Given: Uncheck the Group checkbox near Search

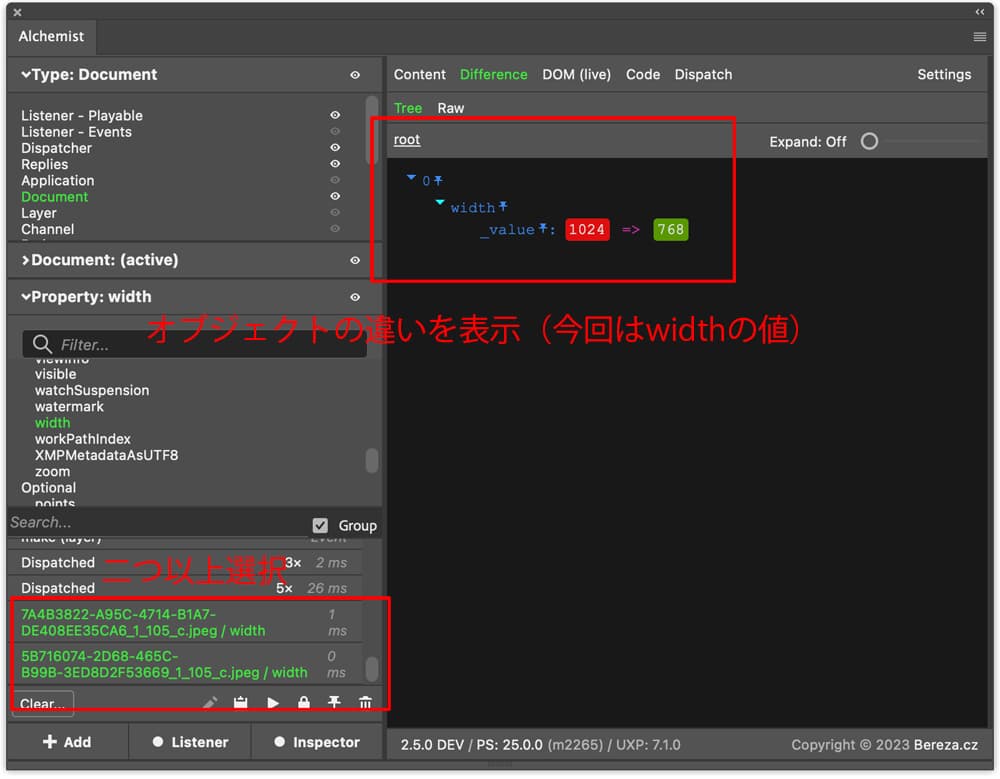Looking at the screenshot, I should [x=321, y=524].
